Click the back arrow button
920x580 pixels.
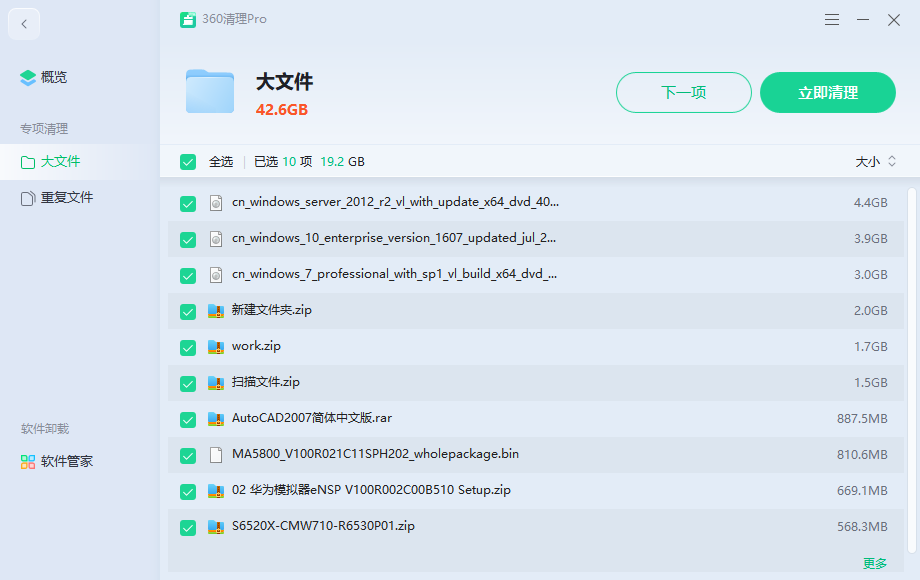(x=24, y=24)
